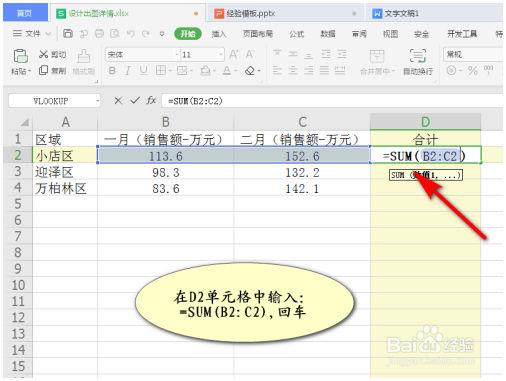Click the Paste (粘贴) icon
Screen dimensions: 506x381
20,56
